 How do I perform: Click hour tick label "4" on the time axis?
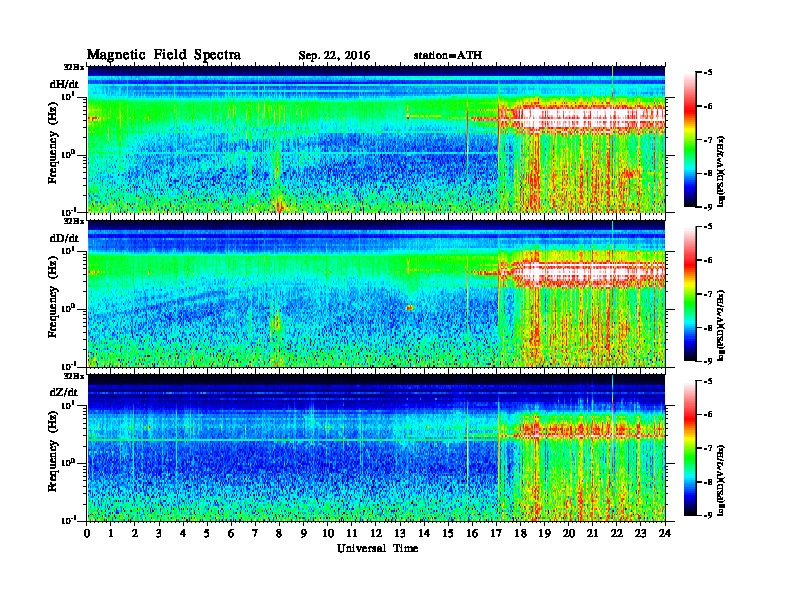tap(183, 533)
